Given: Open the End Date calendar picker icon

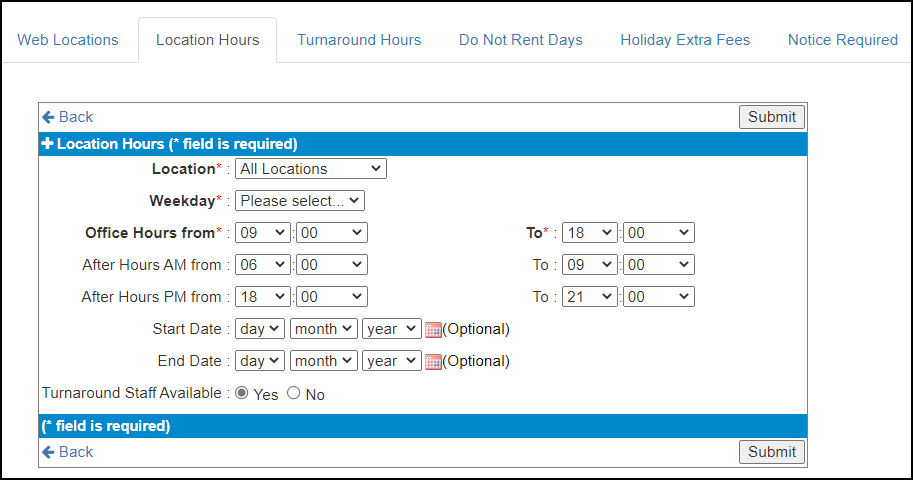Looking at the screenshot, I should pyautogui.click(x=433, y=361).
